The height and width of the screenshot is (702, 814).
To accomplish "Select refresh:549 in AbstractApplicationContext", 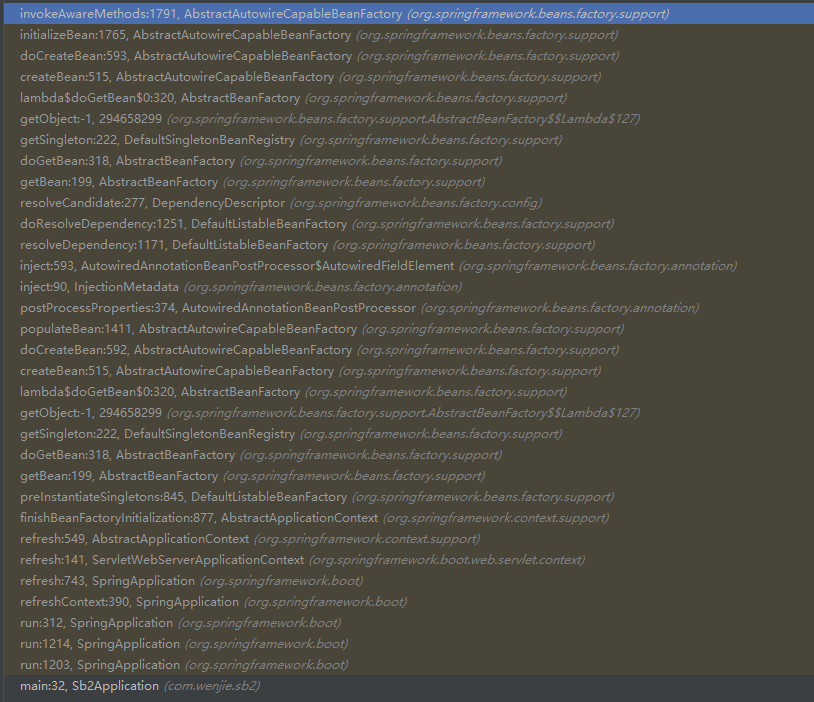I will pyautogui.click(x=409, y=539).
